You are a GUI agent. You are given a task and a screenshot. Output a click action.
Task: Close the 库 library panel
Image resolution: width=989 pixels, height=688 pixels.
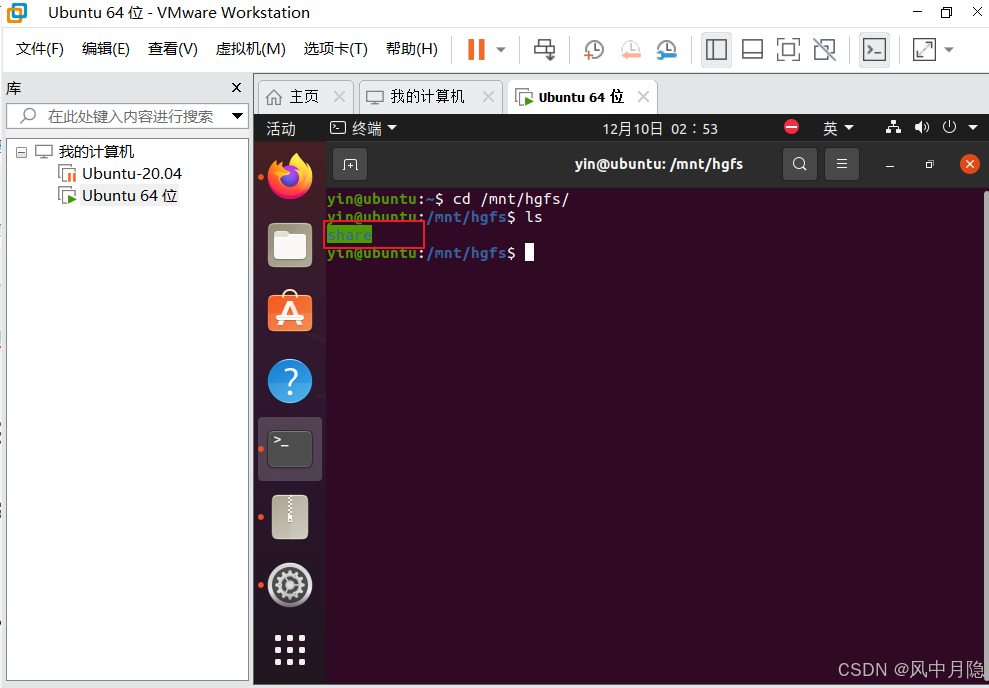(237, 88)
